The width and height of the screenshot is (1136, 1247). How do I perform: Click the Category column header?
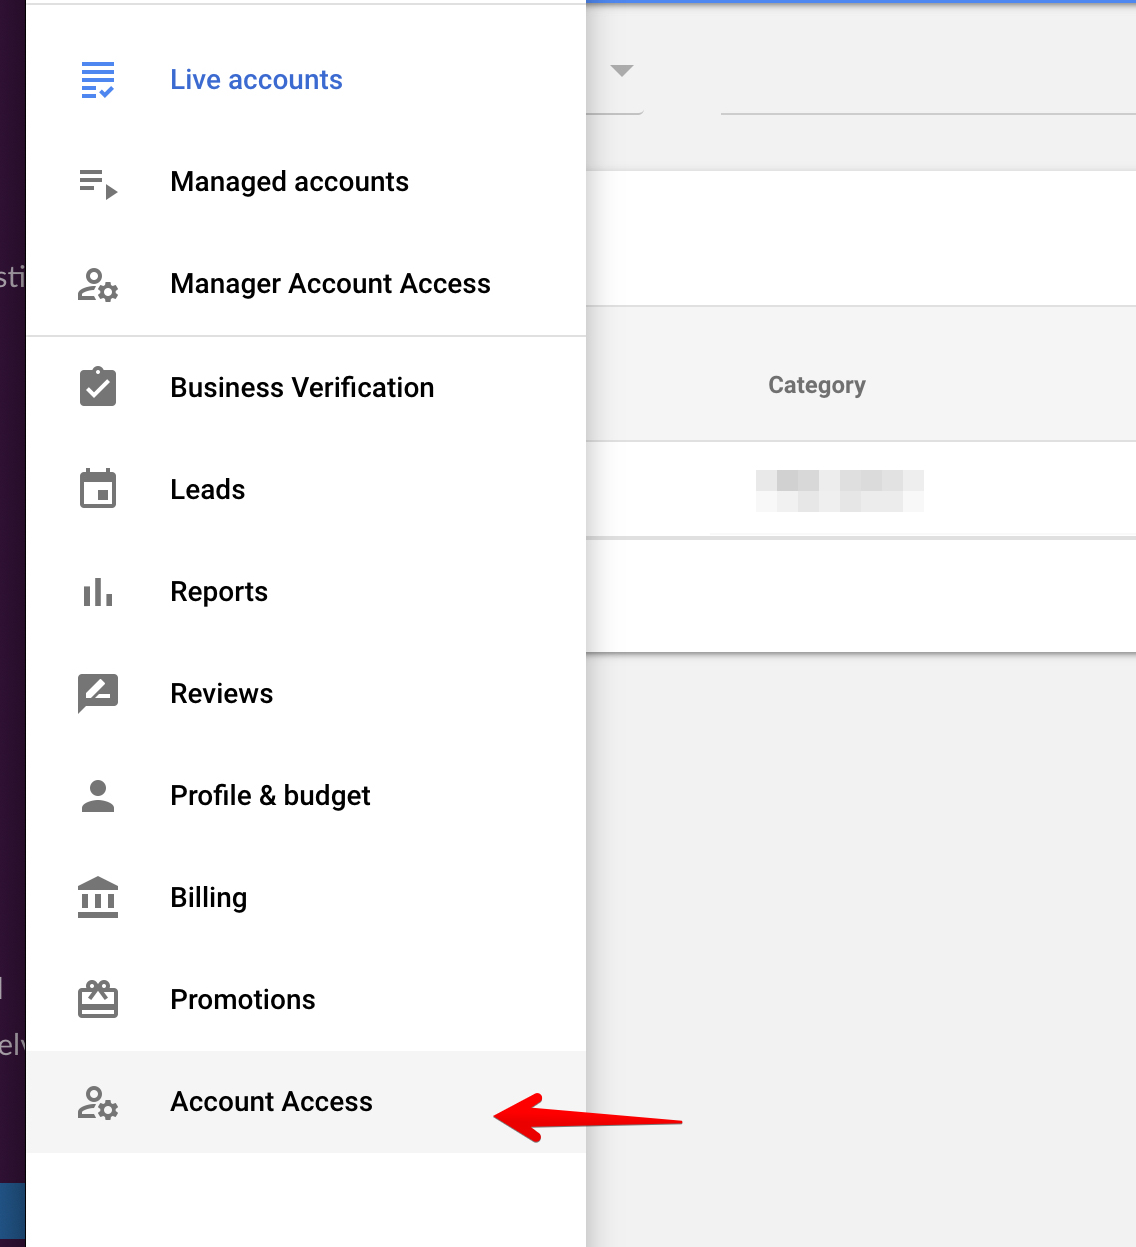[817, 385]
